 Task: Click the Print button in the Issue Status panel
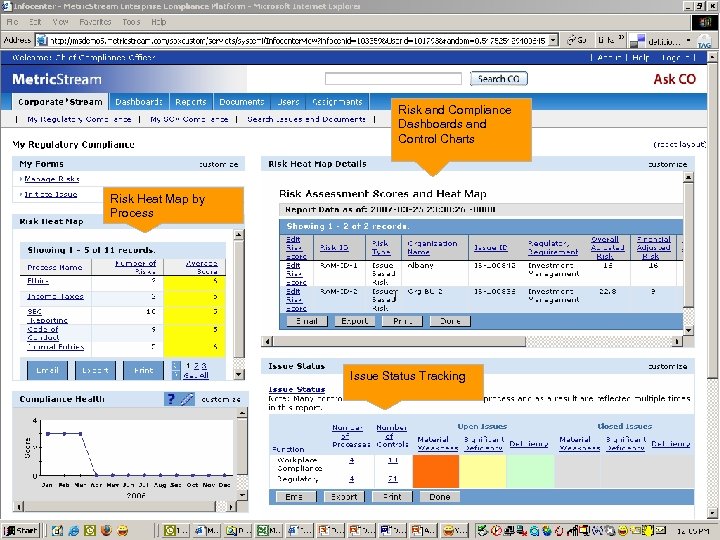coord(392,497)
